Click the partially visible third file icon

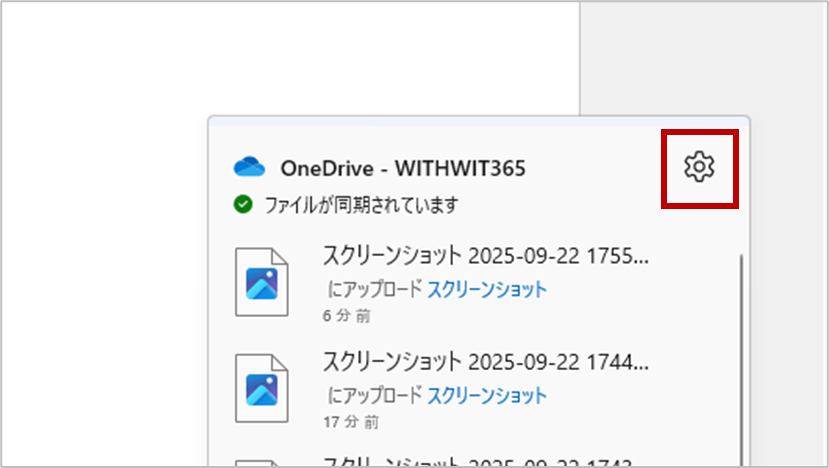point(261,462)
